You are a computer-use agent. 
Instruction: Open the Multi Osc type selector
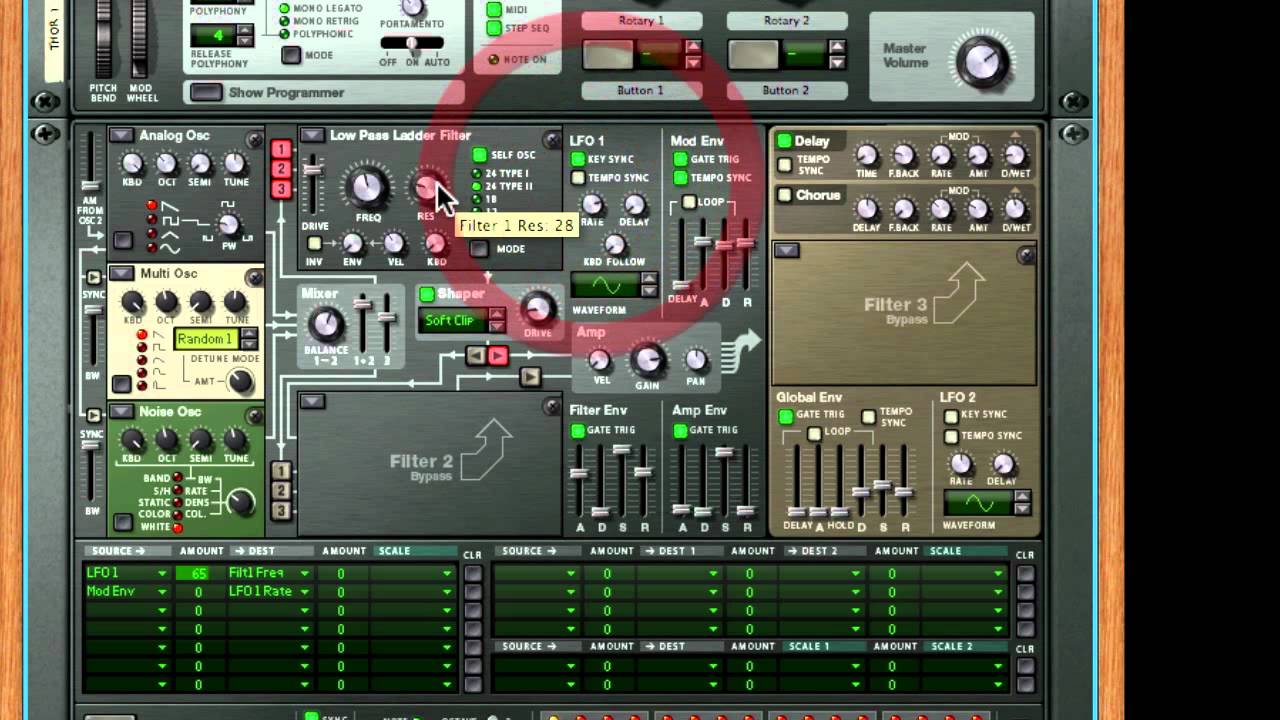click(x=121, y=273)
